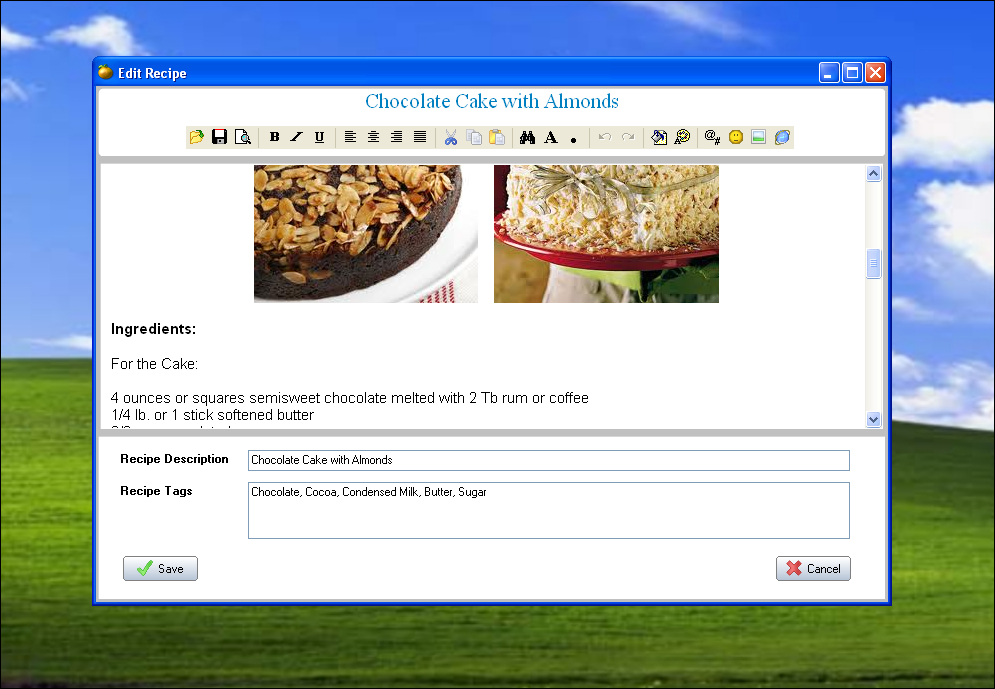Center align the text

[373, 137]
